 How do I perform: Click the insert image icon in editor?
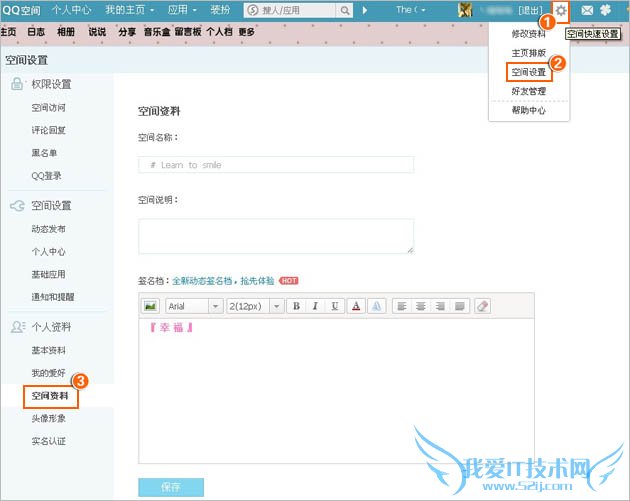[151, 306]
